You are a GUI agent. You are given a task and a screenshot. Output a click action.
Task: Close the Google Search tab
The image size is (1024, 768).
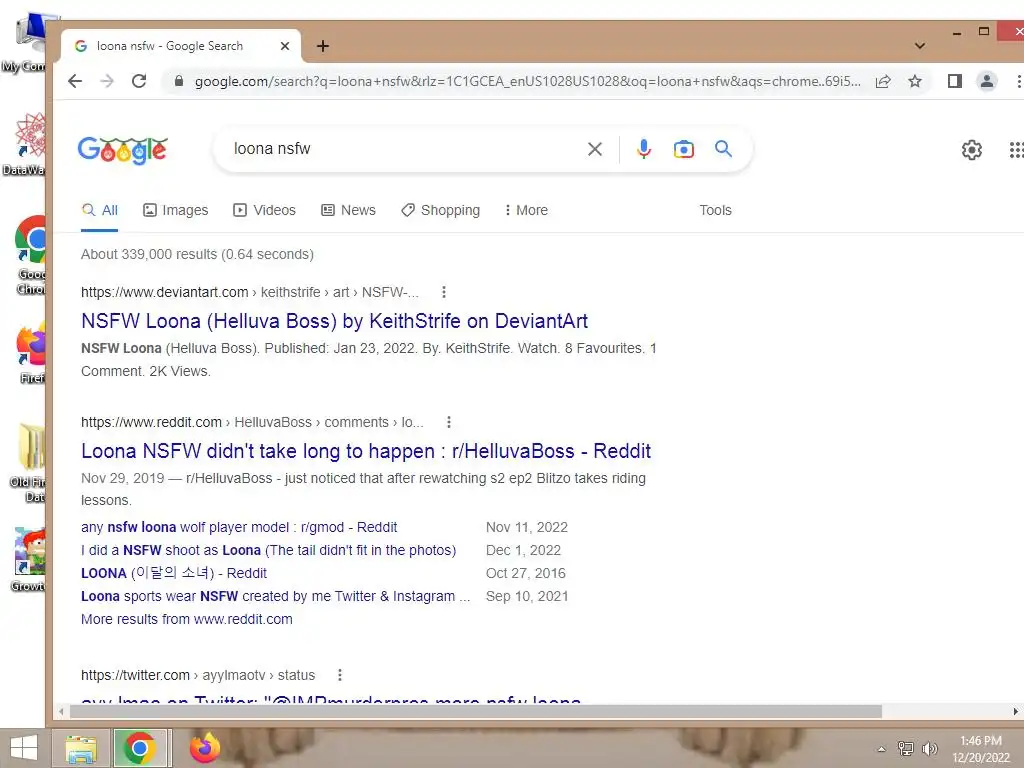click(x=285, y=46)
